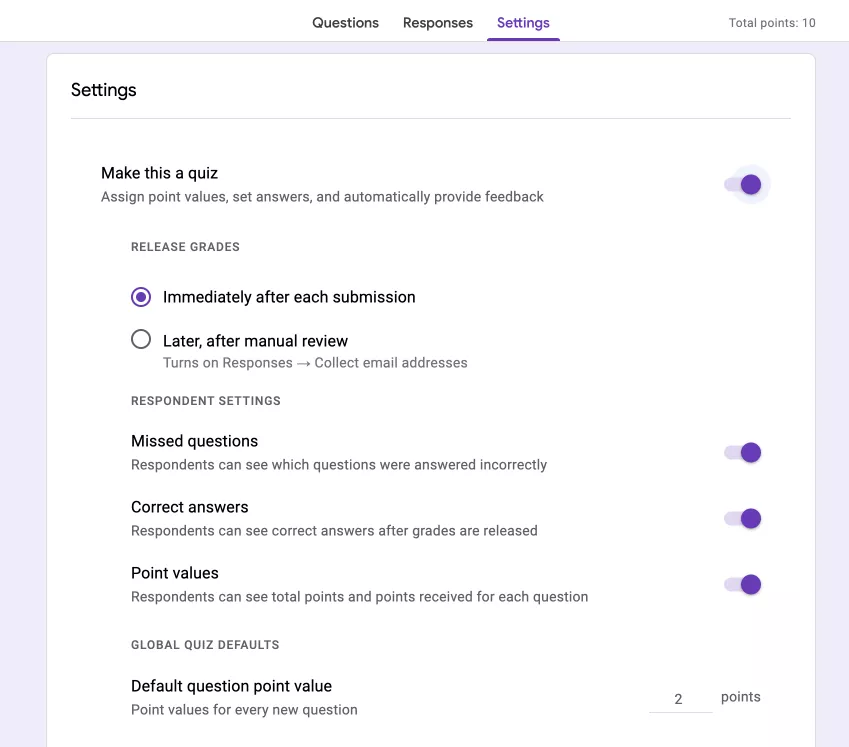Click the Respondent Settings section header

[x=205, y=400]
